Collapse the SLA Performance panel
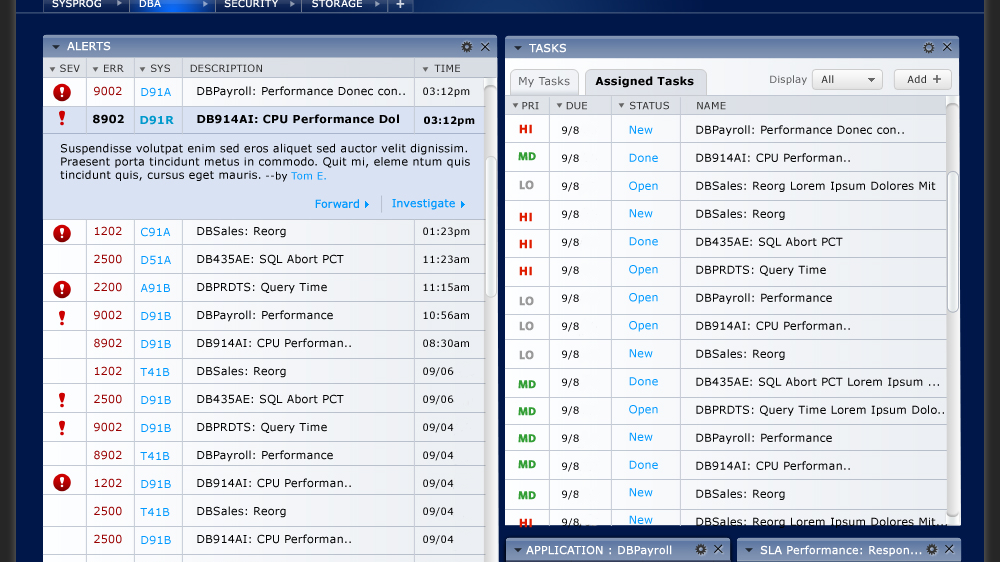The image size is (1000, 562). (x=749, y=550)
